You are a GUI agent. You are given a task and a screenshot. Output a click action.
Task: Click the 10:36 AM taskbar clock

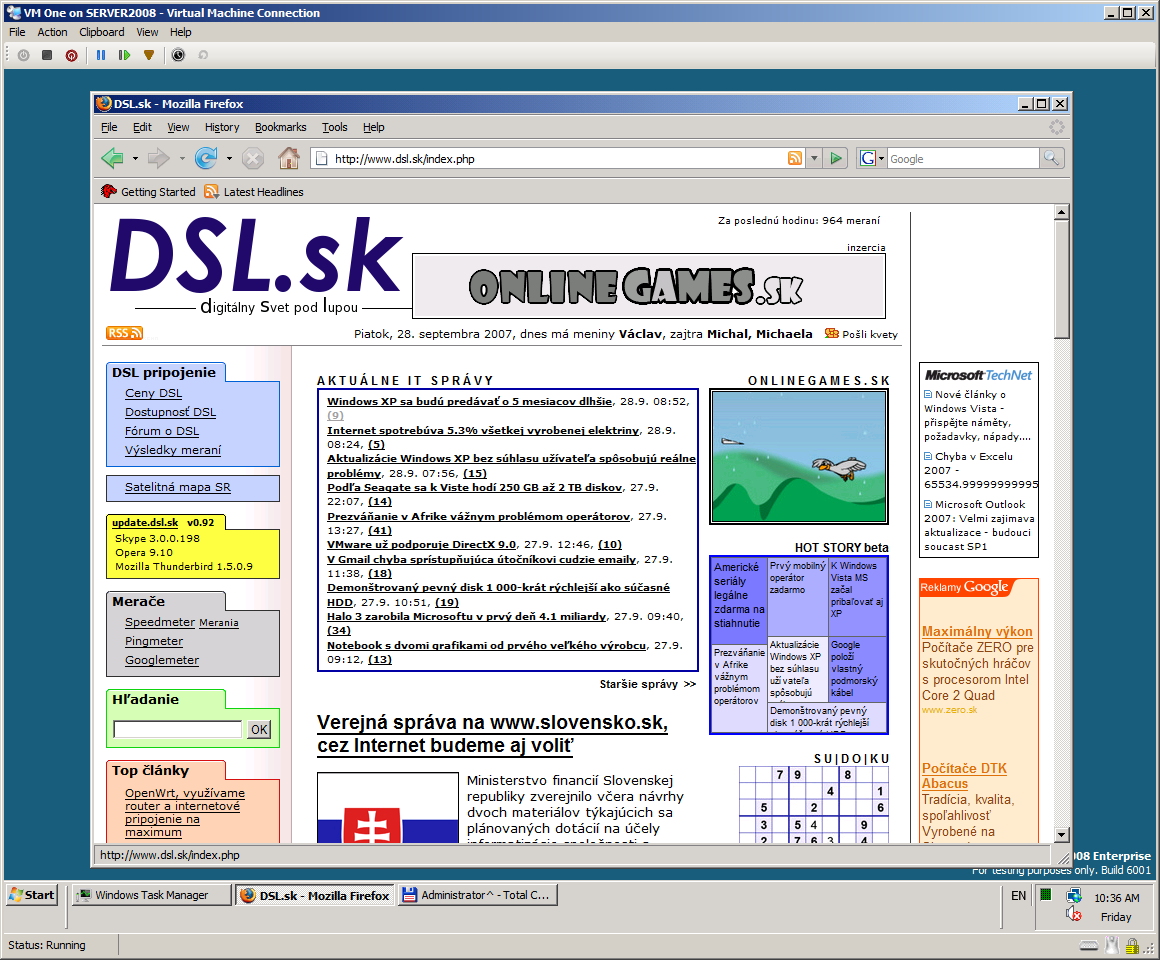pyautogui.click(x=1116, y=898)
